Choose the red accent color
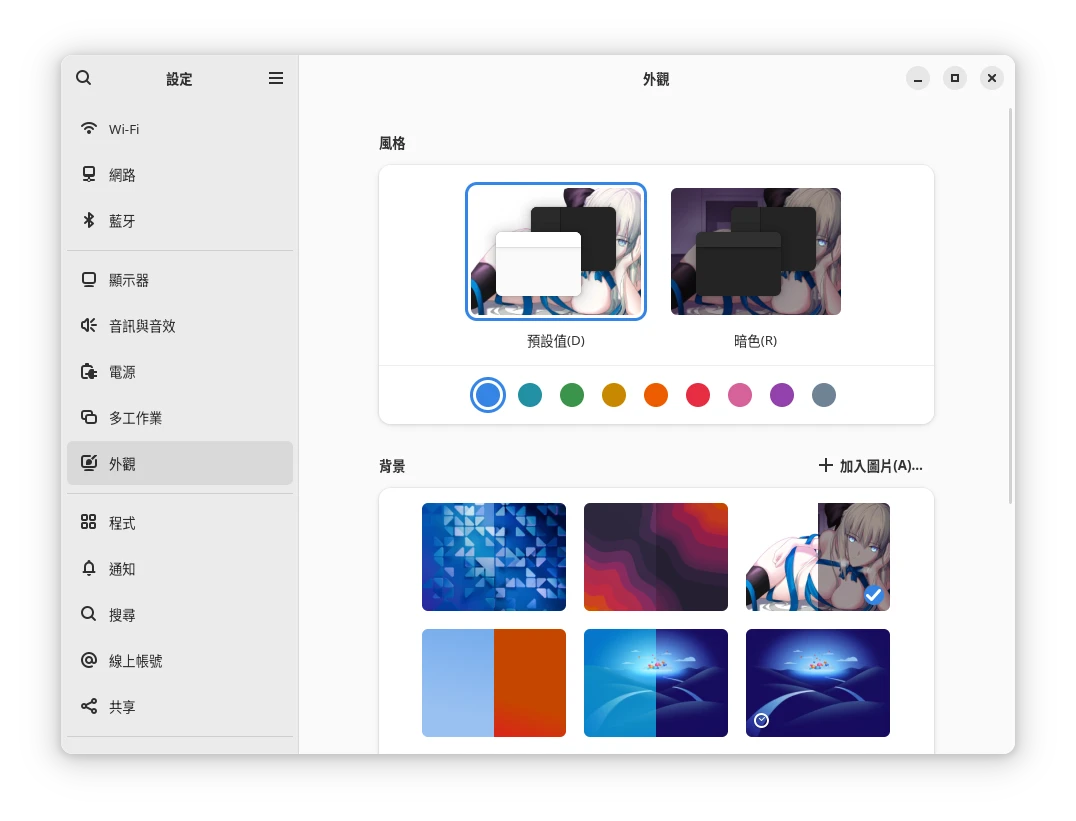Image resolution: width=1076 pixels, height=821 pixels. [698, 395]
